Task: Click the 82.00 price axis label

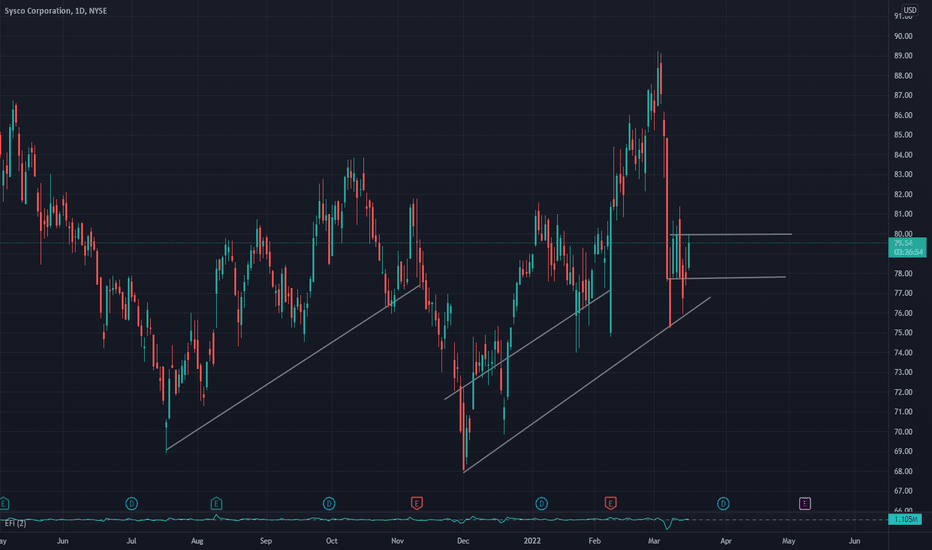Action: 903,194
